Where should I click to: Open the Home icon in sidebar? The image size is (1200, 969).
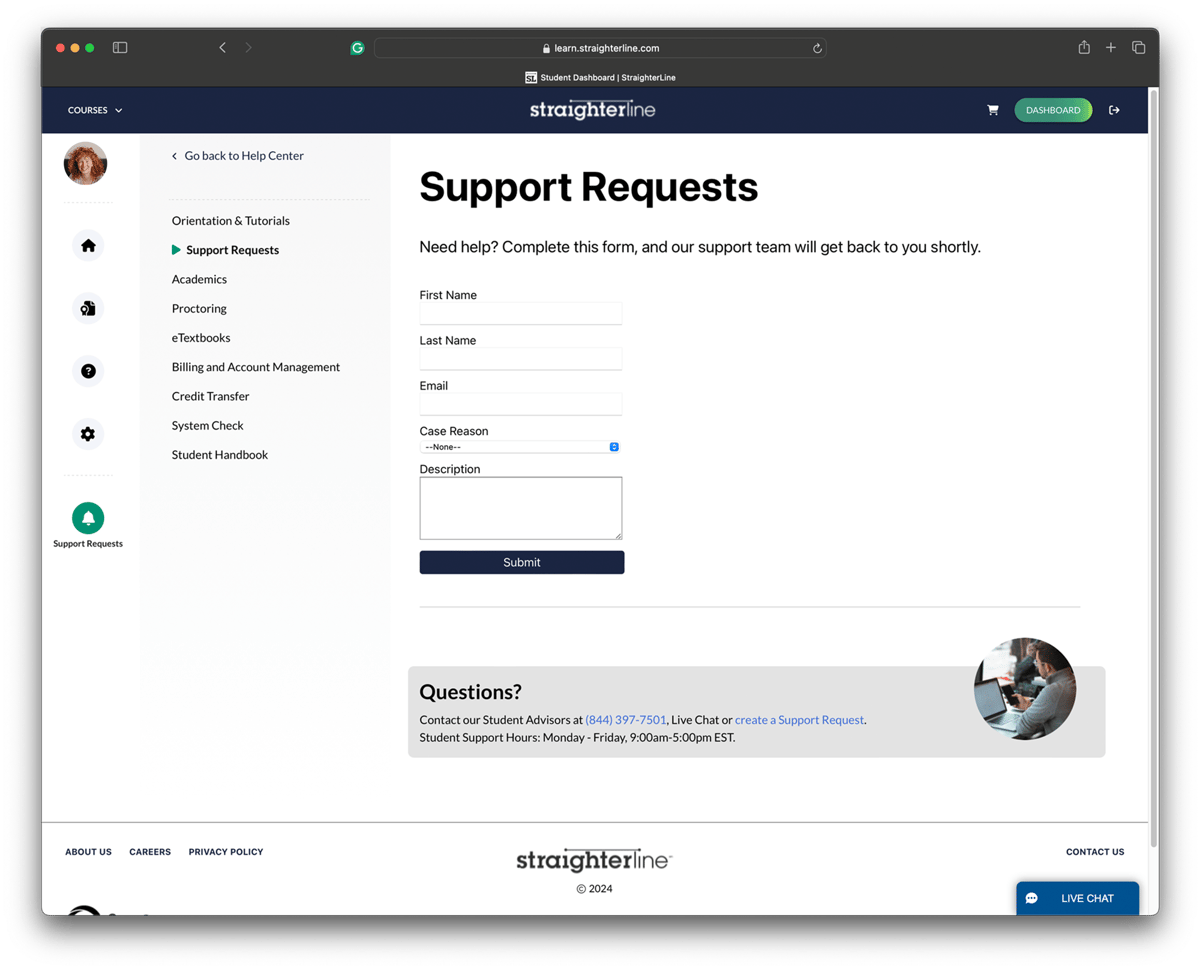pos(88,245)
